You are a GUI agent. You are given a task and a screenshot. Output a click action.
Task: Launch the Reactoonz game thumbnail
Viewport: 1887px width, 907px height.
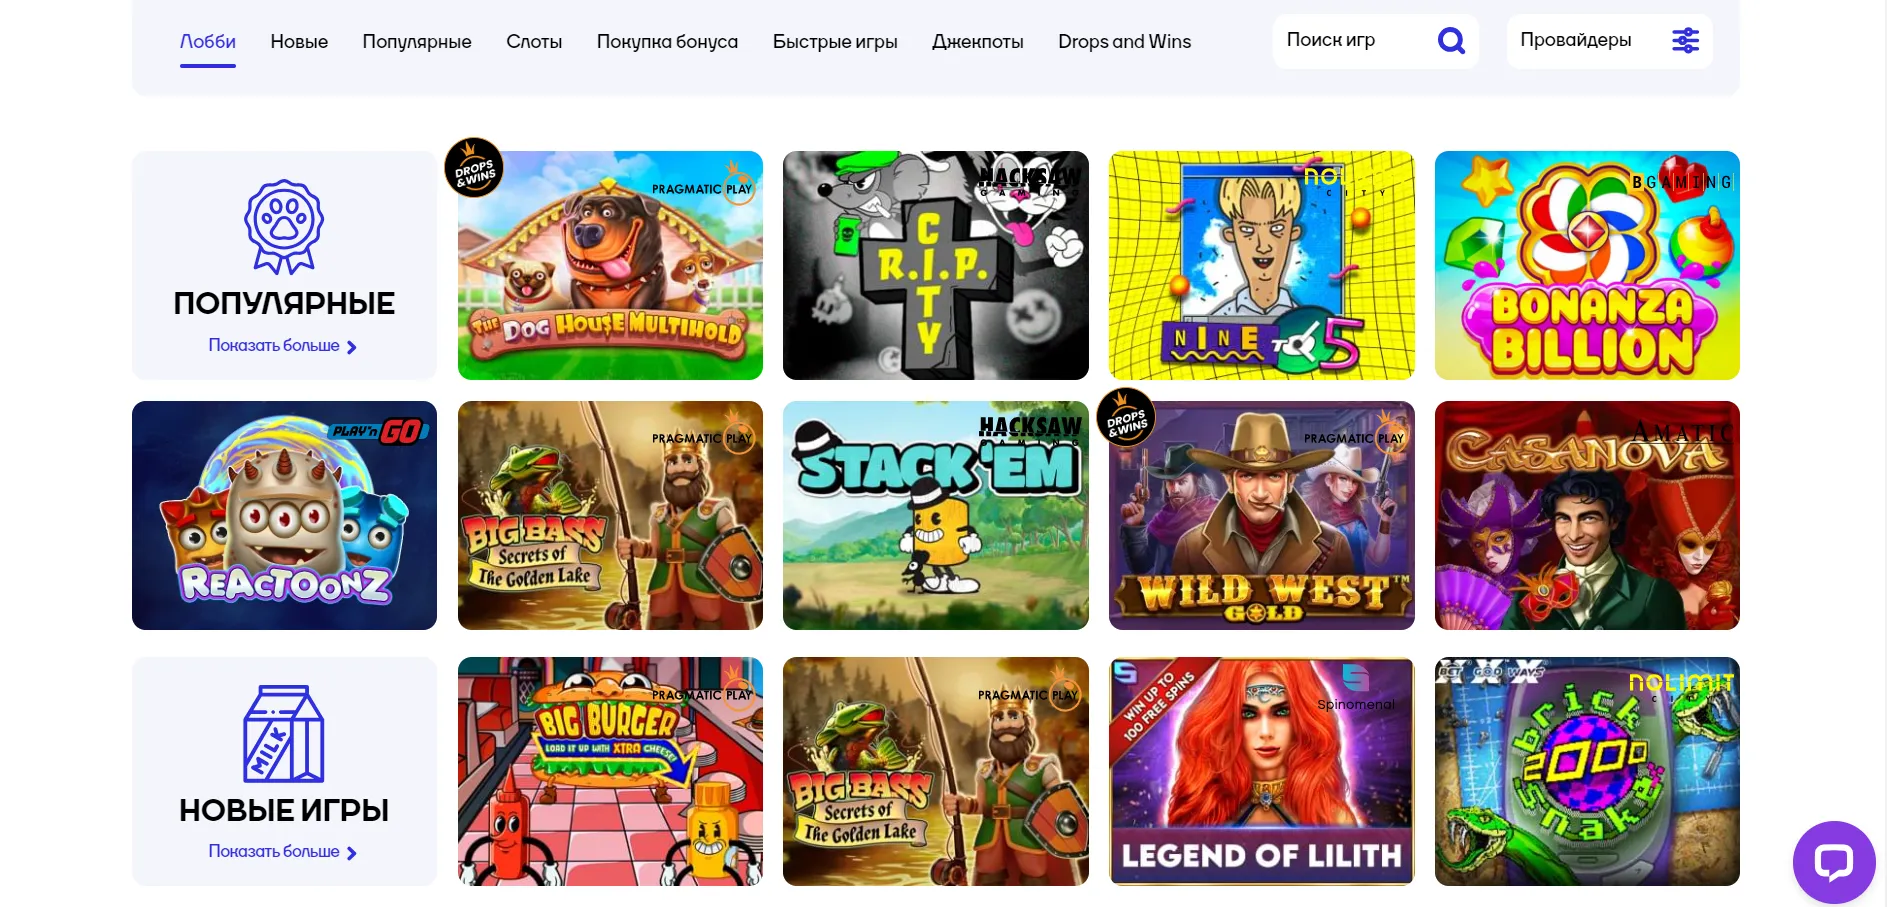284,515
